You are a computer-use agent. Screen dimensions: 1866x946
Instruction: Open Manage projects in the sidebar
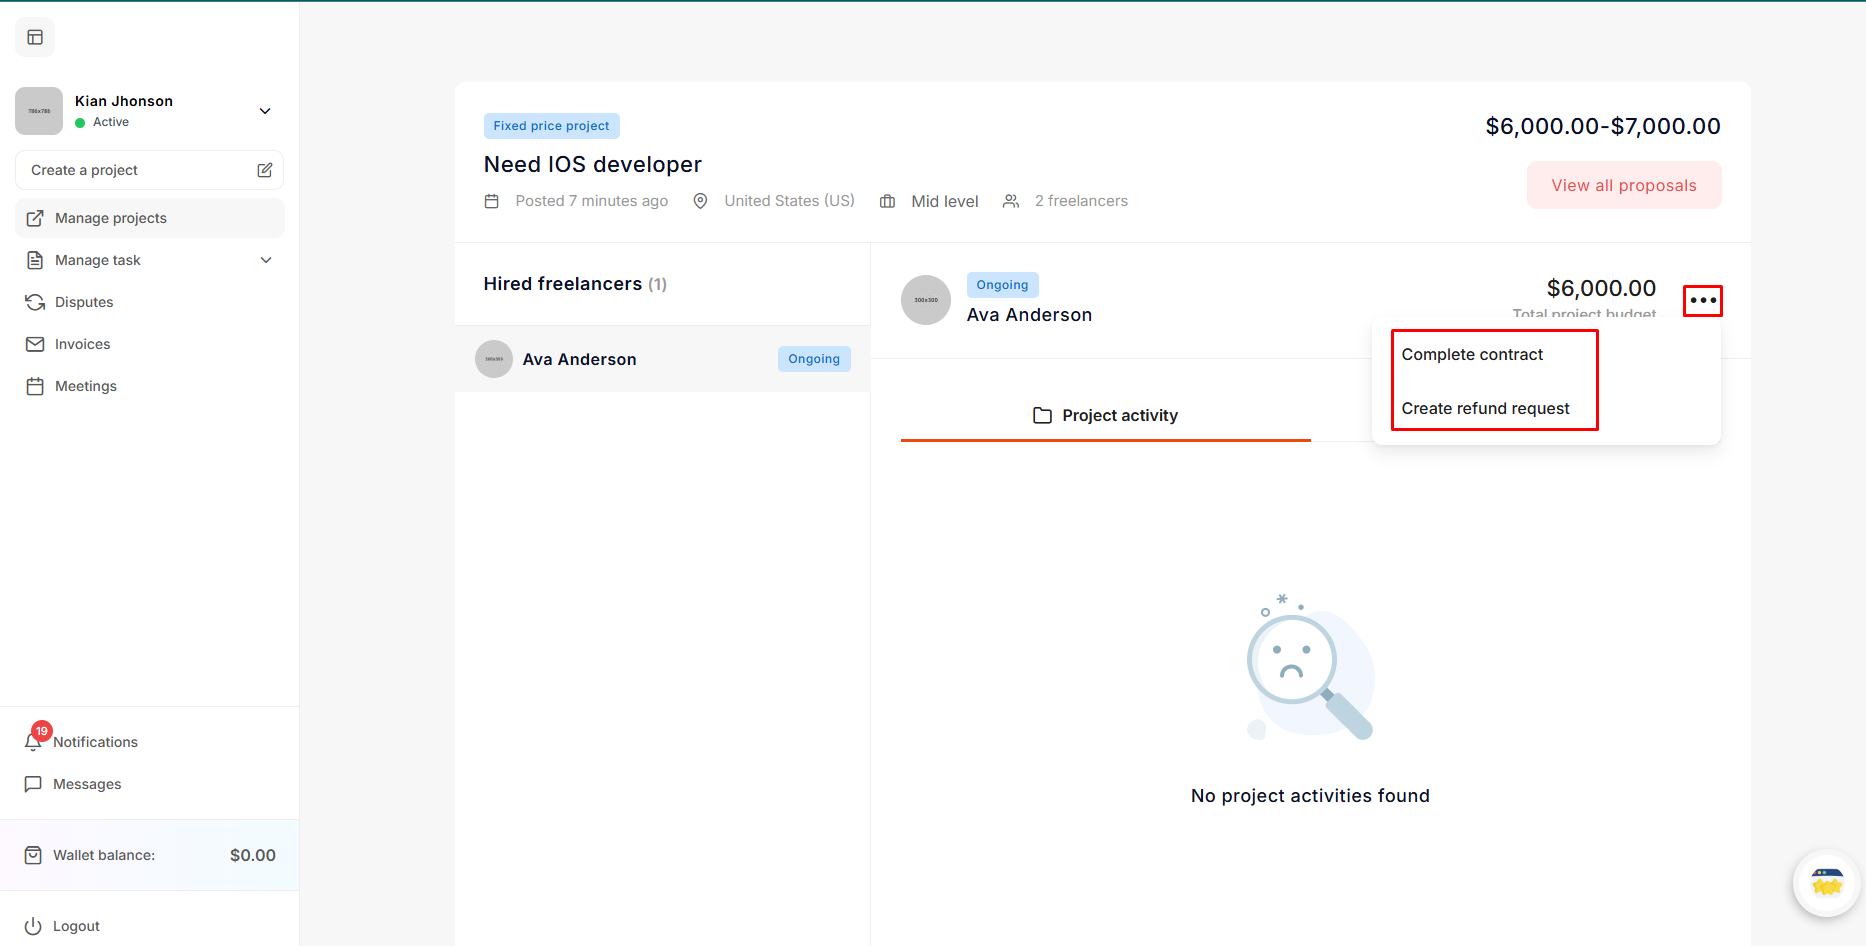(x=110, y=218)
